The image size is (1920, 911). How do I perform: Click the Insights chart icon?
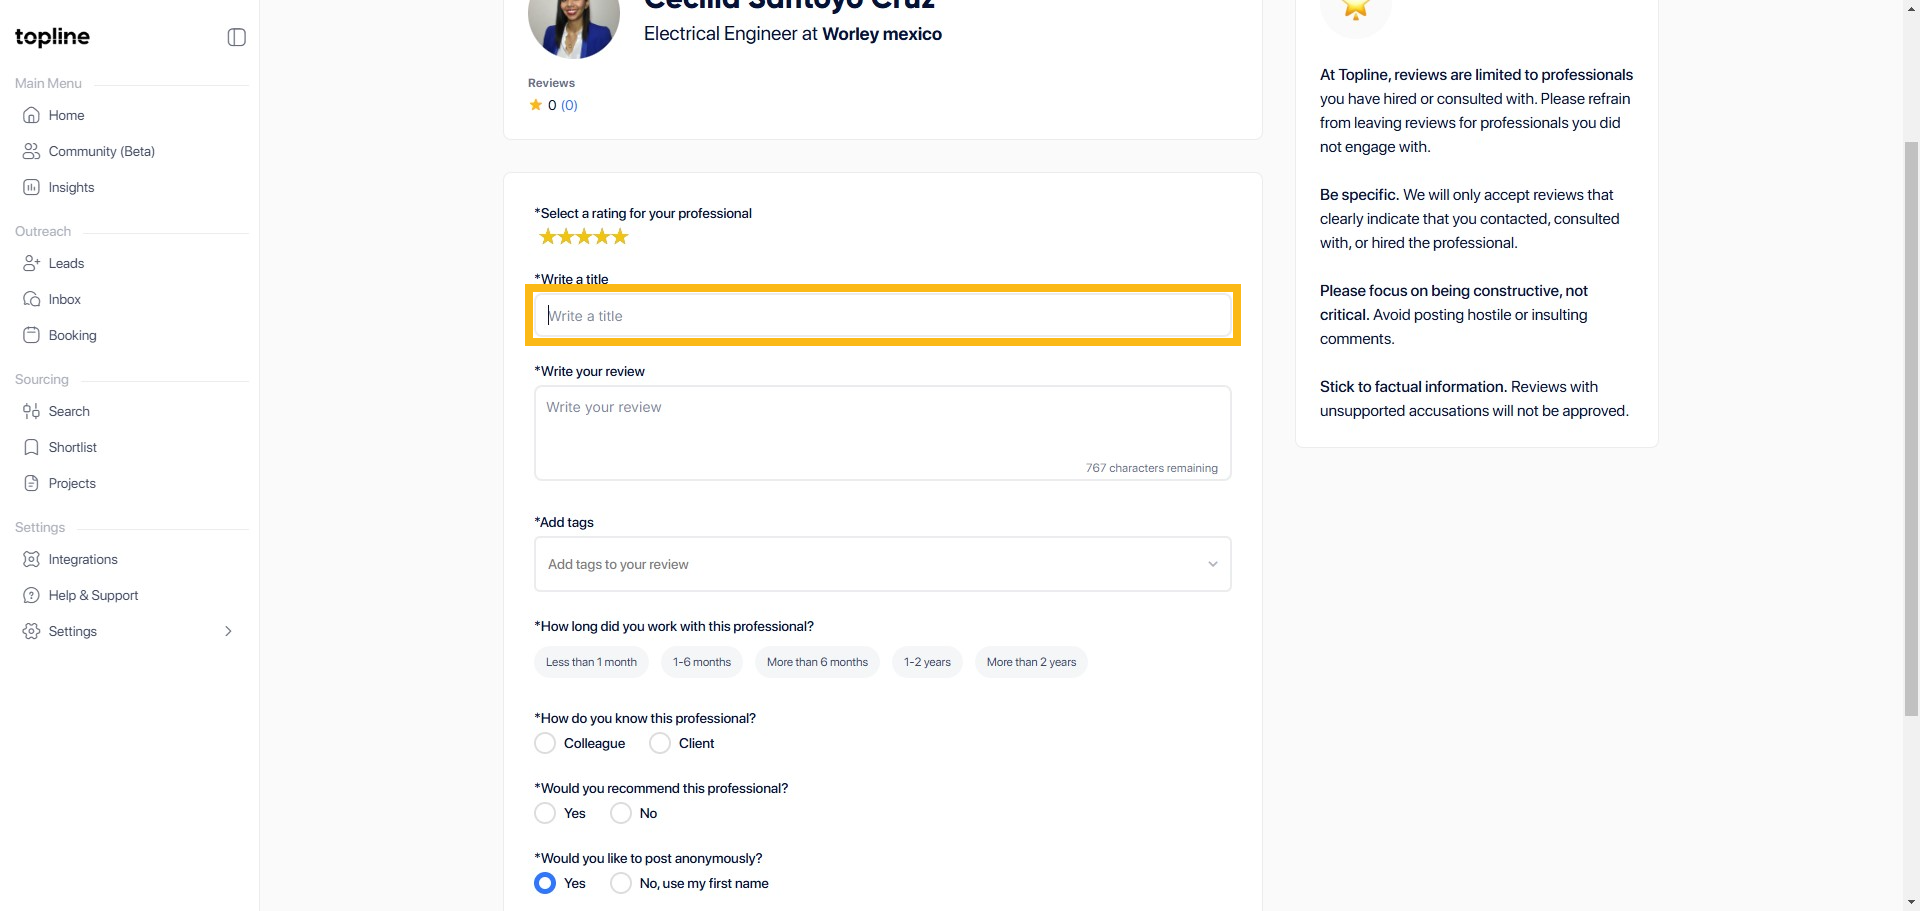(x=32, y=187)
